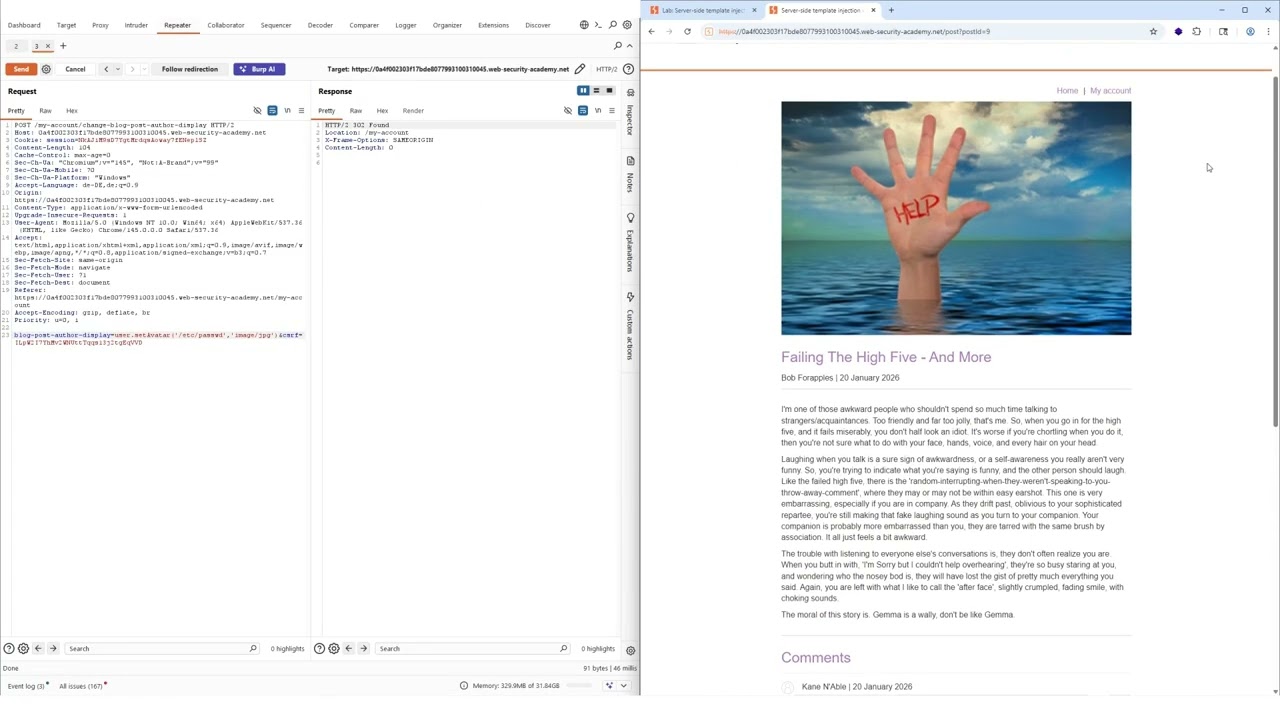Switch Request view to Raw
Screen dimensions: 1280x720
click(x=45, y=111)
